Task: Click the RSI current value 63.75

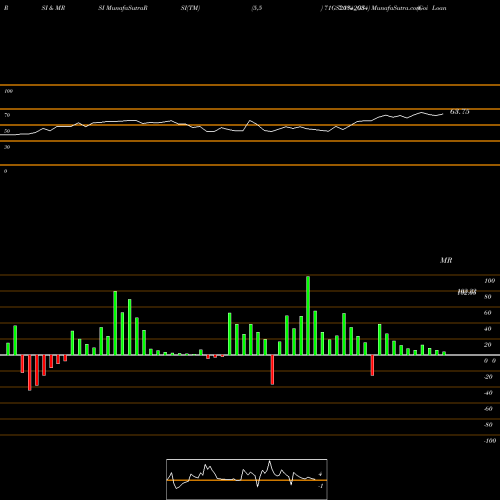Action: 460,112
